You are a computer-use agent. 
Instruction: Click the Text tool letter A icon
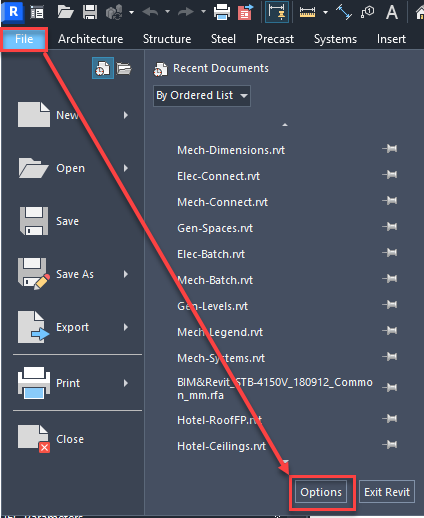tap(392, 12)
